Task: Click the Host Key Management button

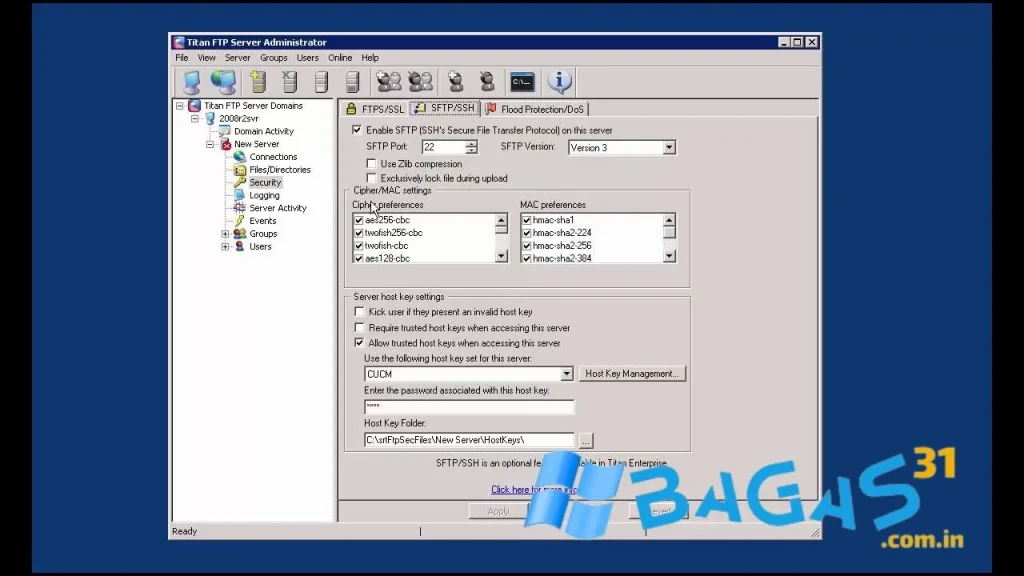Action: [x=632, y=374]
